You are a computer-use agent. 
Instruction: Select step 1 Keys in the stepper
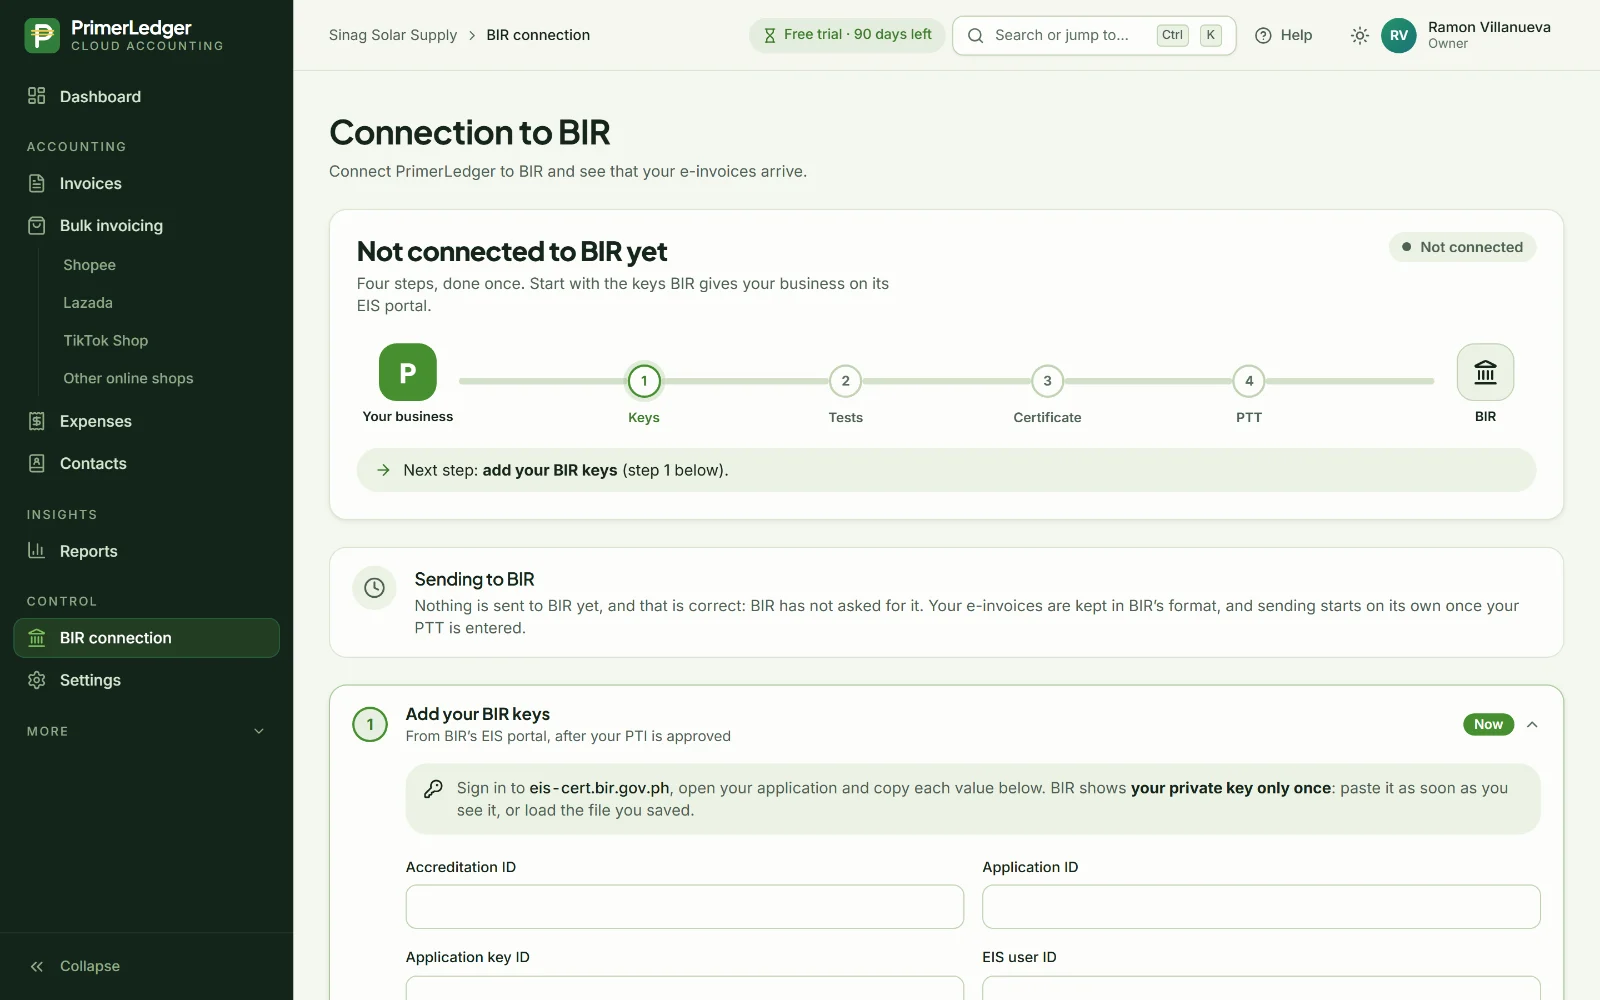pos(644,381)
